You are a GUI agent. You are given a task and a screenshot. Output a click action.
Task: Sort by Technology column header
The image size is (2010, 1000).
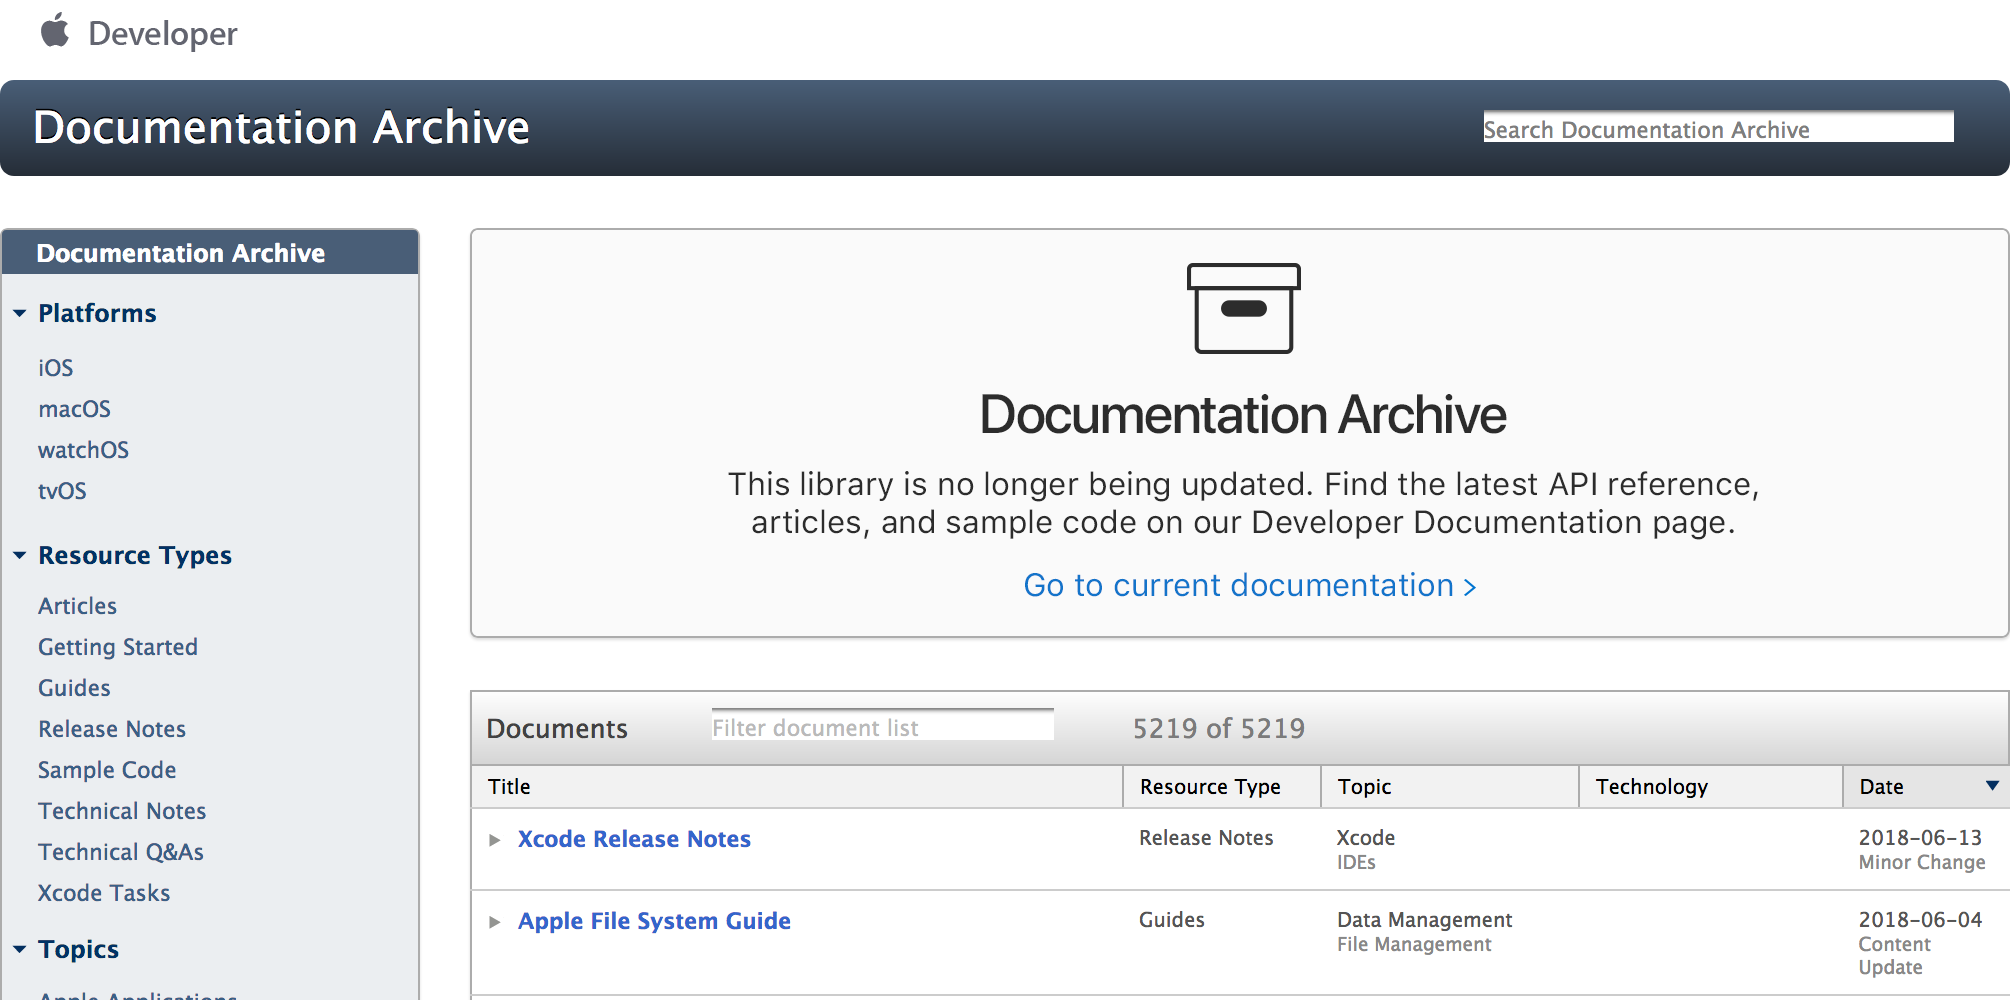click(1711, 787)
